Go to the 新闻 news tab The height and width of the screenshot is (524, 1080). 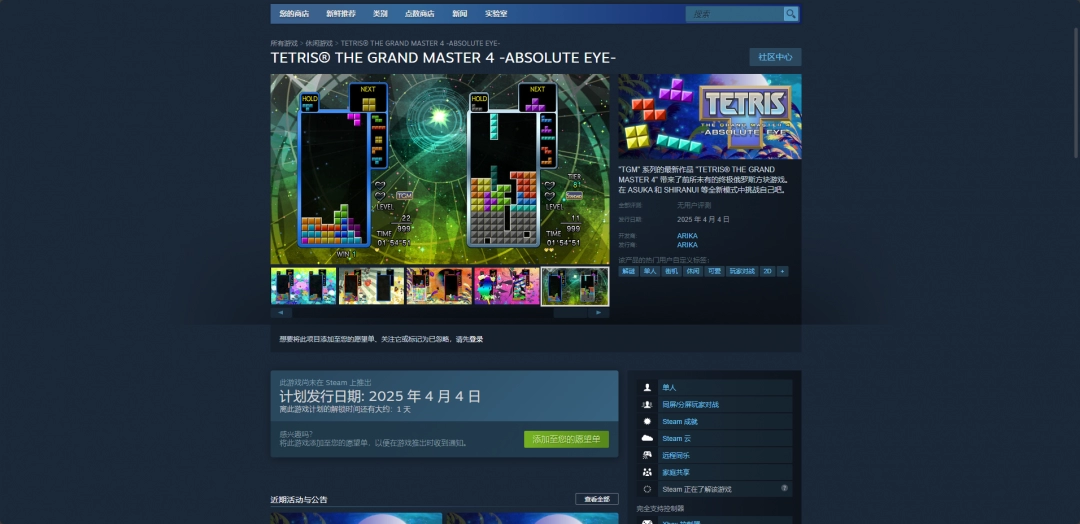pyautogui.click(x=459, y=14)
